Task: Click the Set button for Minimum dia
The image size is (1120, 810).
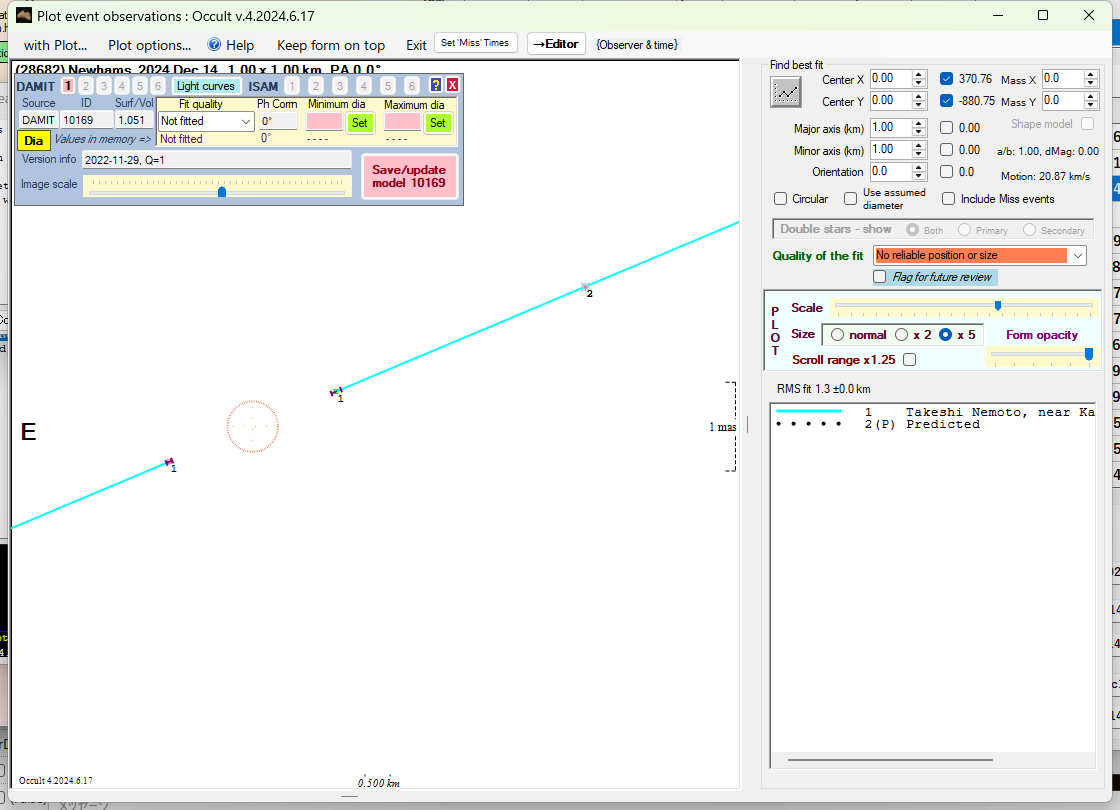Action: (359, 122)
